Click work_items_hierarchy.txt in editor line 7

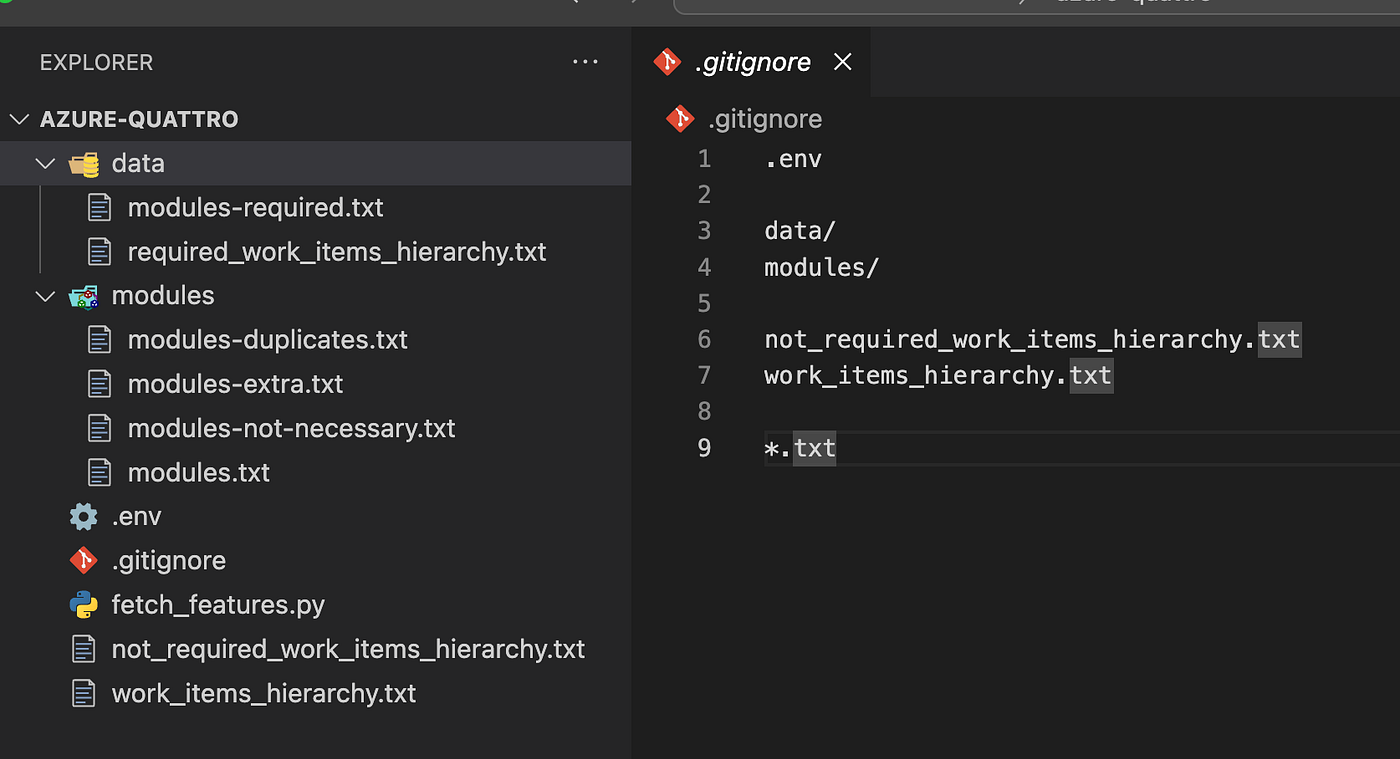coord(938,376)
